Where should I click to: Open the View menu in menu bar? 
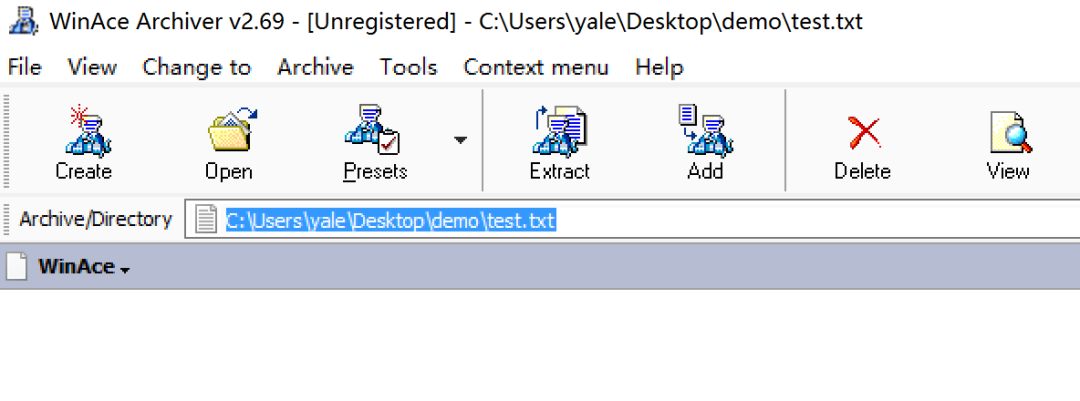point(92,68)
